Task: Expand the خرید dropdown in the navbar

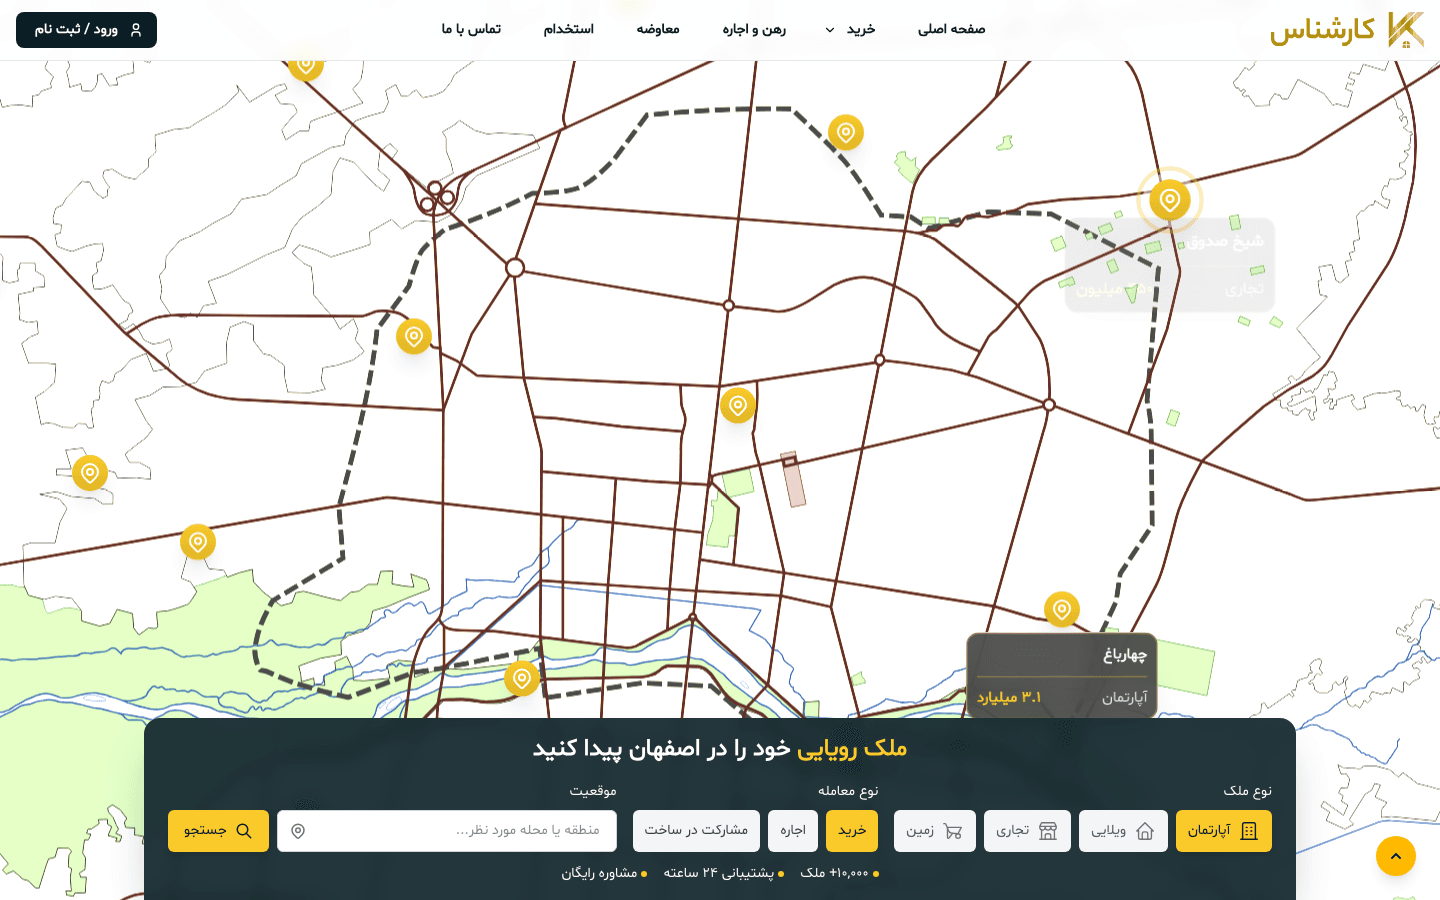Action: (850, 29)
